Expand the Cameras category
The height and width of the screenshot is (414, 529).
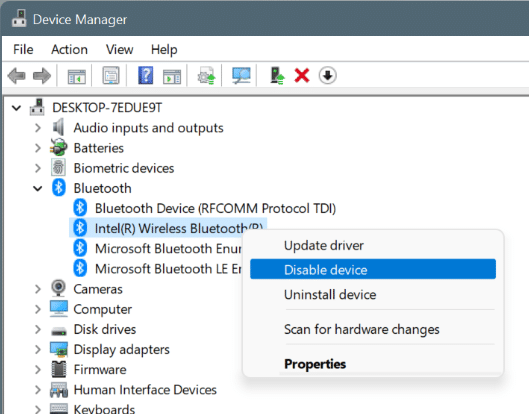[38, 289]
